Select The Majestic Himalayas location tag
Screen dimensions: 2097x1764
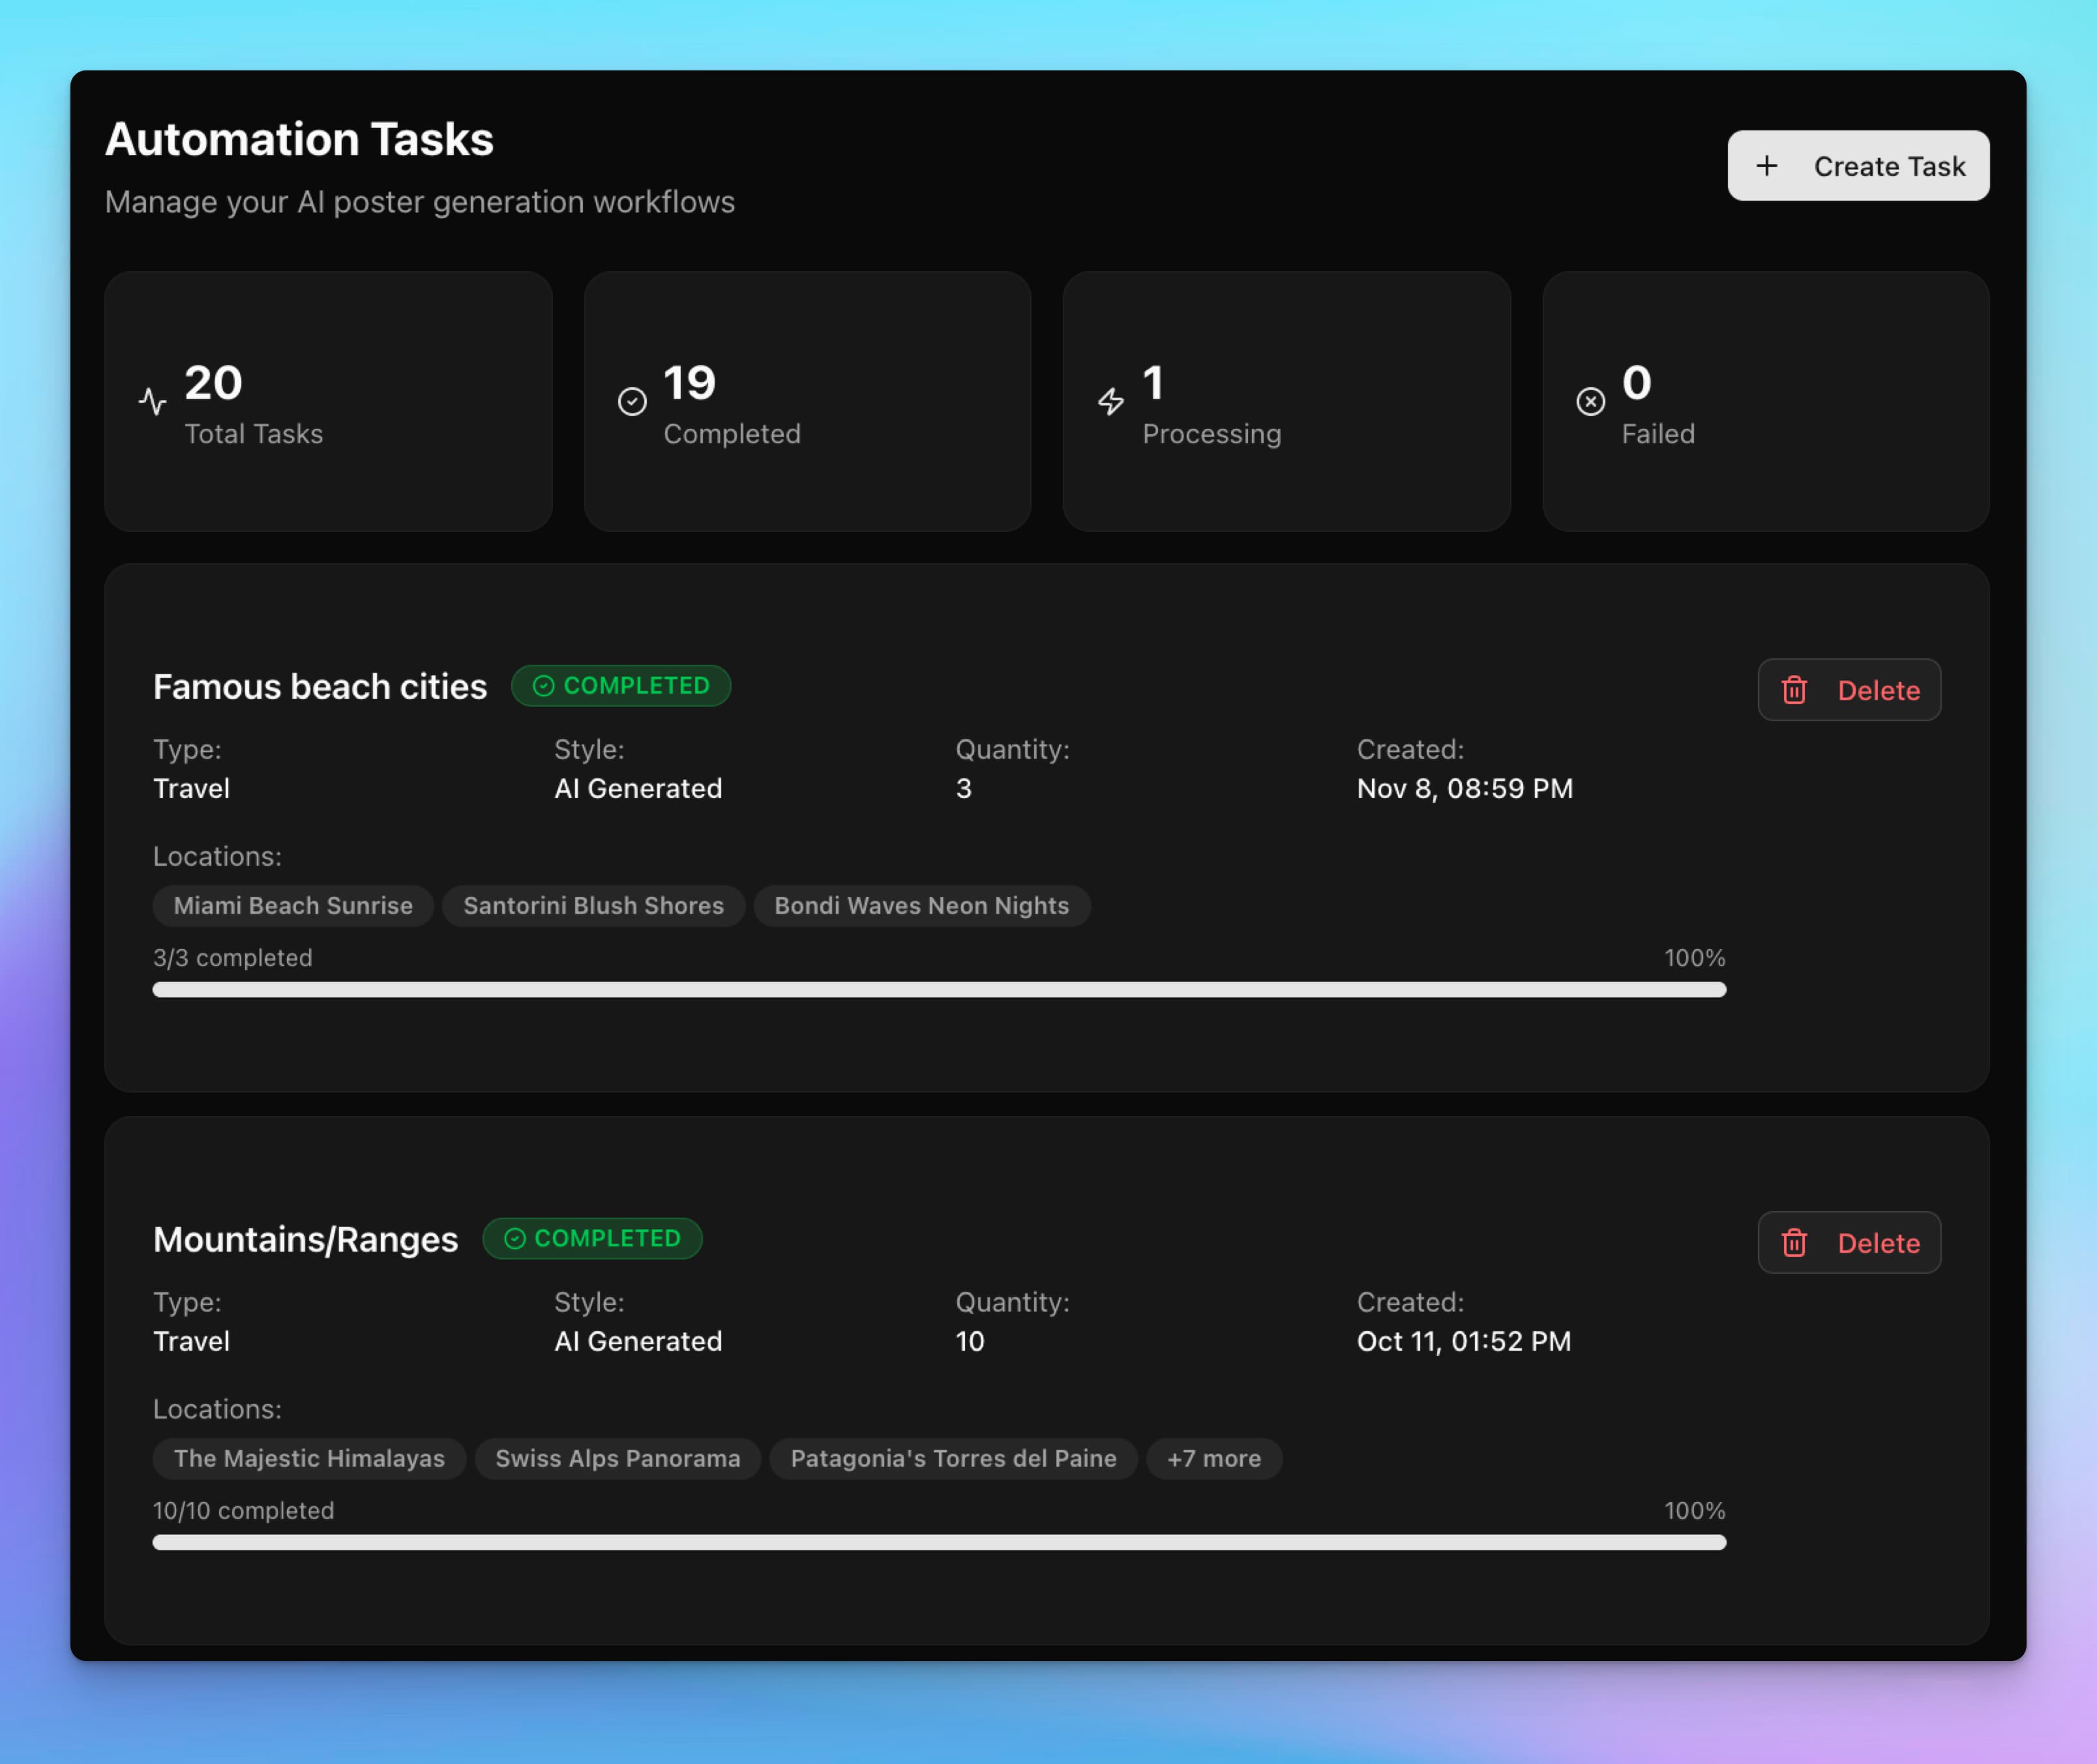(x=308, y=1459)
